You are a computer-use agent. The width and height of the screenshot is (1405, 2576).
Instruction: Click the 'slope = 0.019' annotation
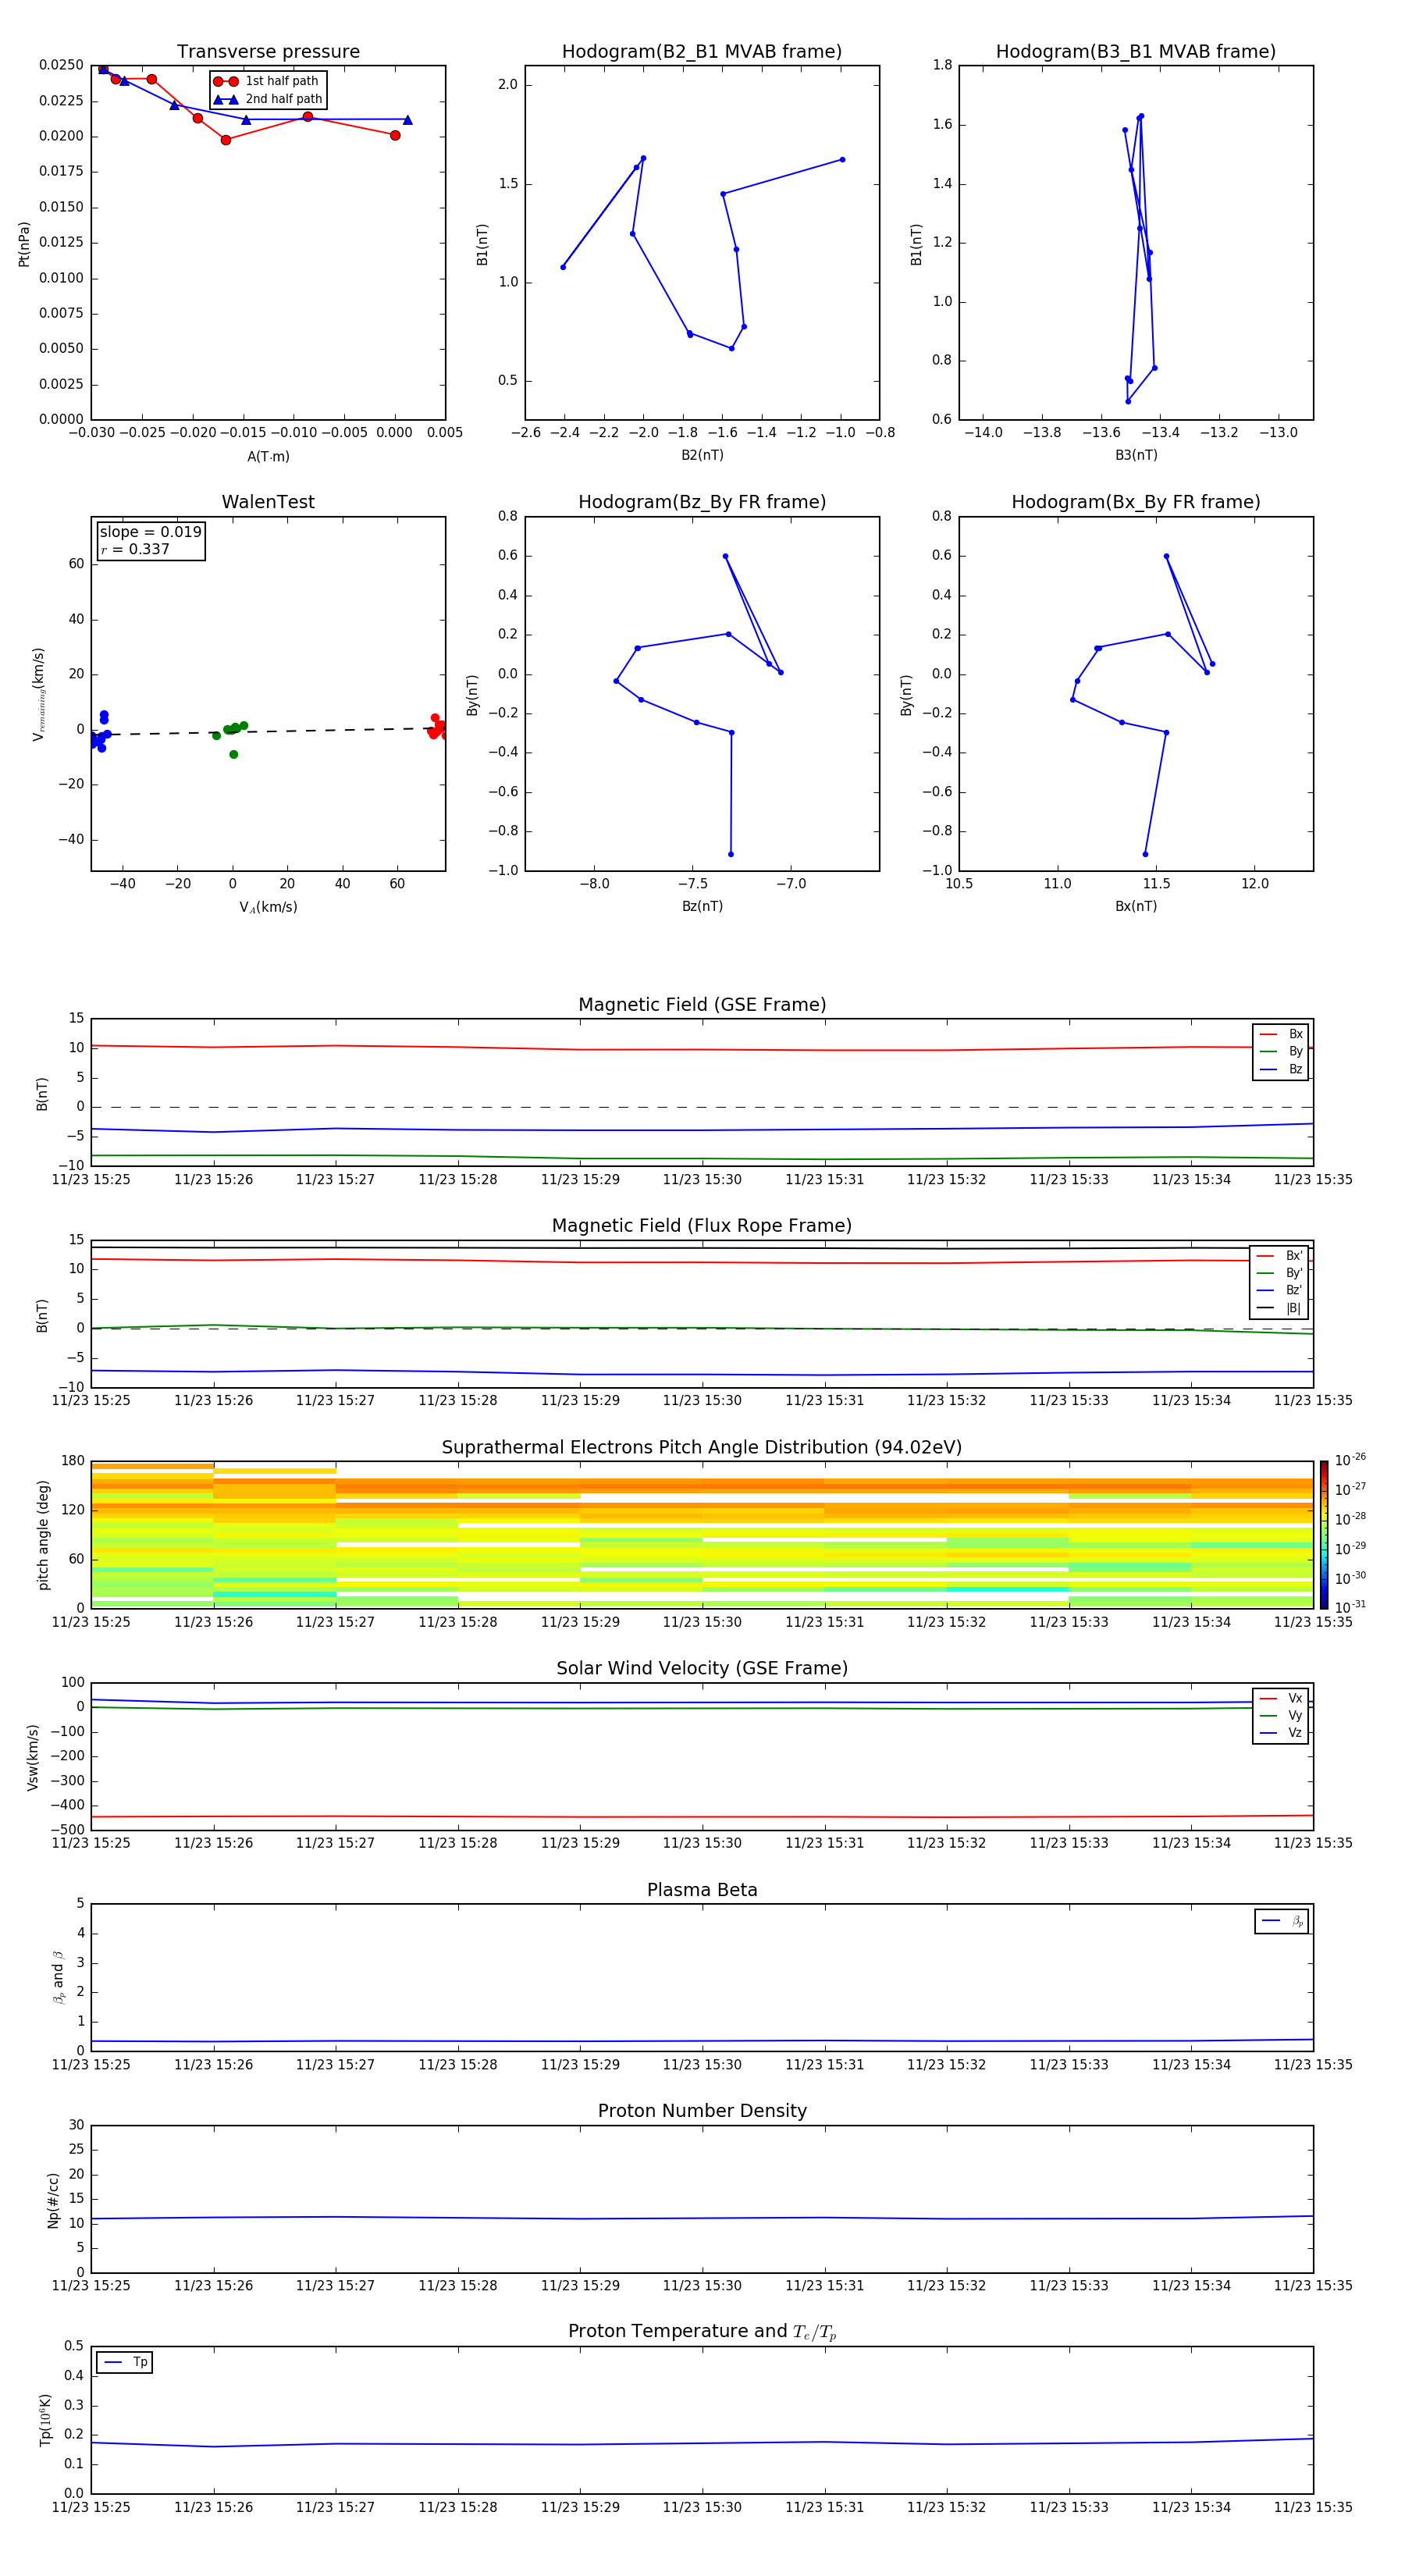point(151,532)
